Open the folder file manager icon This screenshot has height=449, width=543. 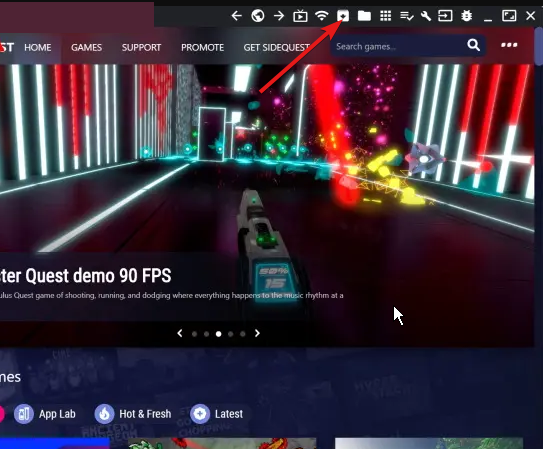(x=364, y=16)
